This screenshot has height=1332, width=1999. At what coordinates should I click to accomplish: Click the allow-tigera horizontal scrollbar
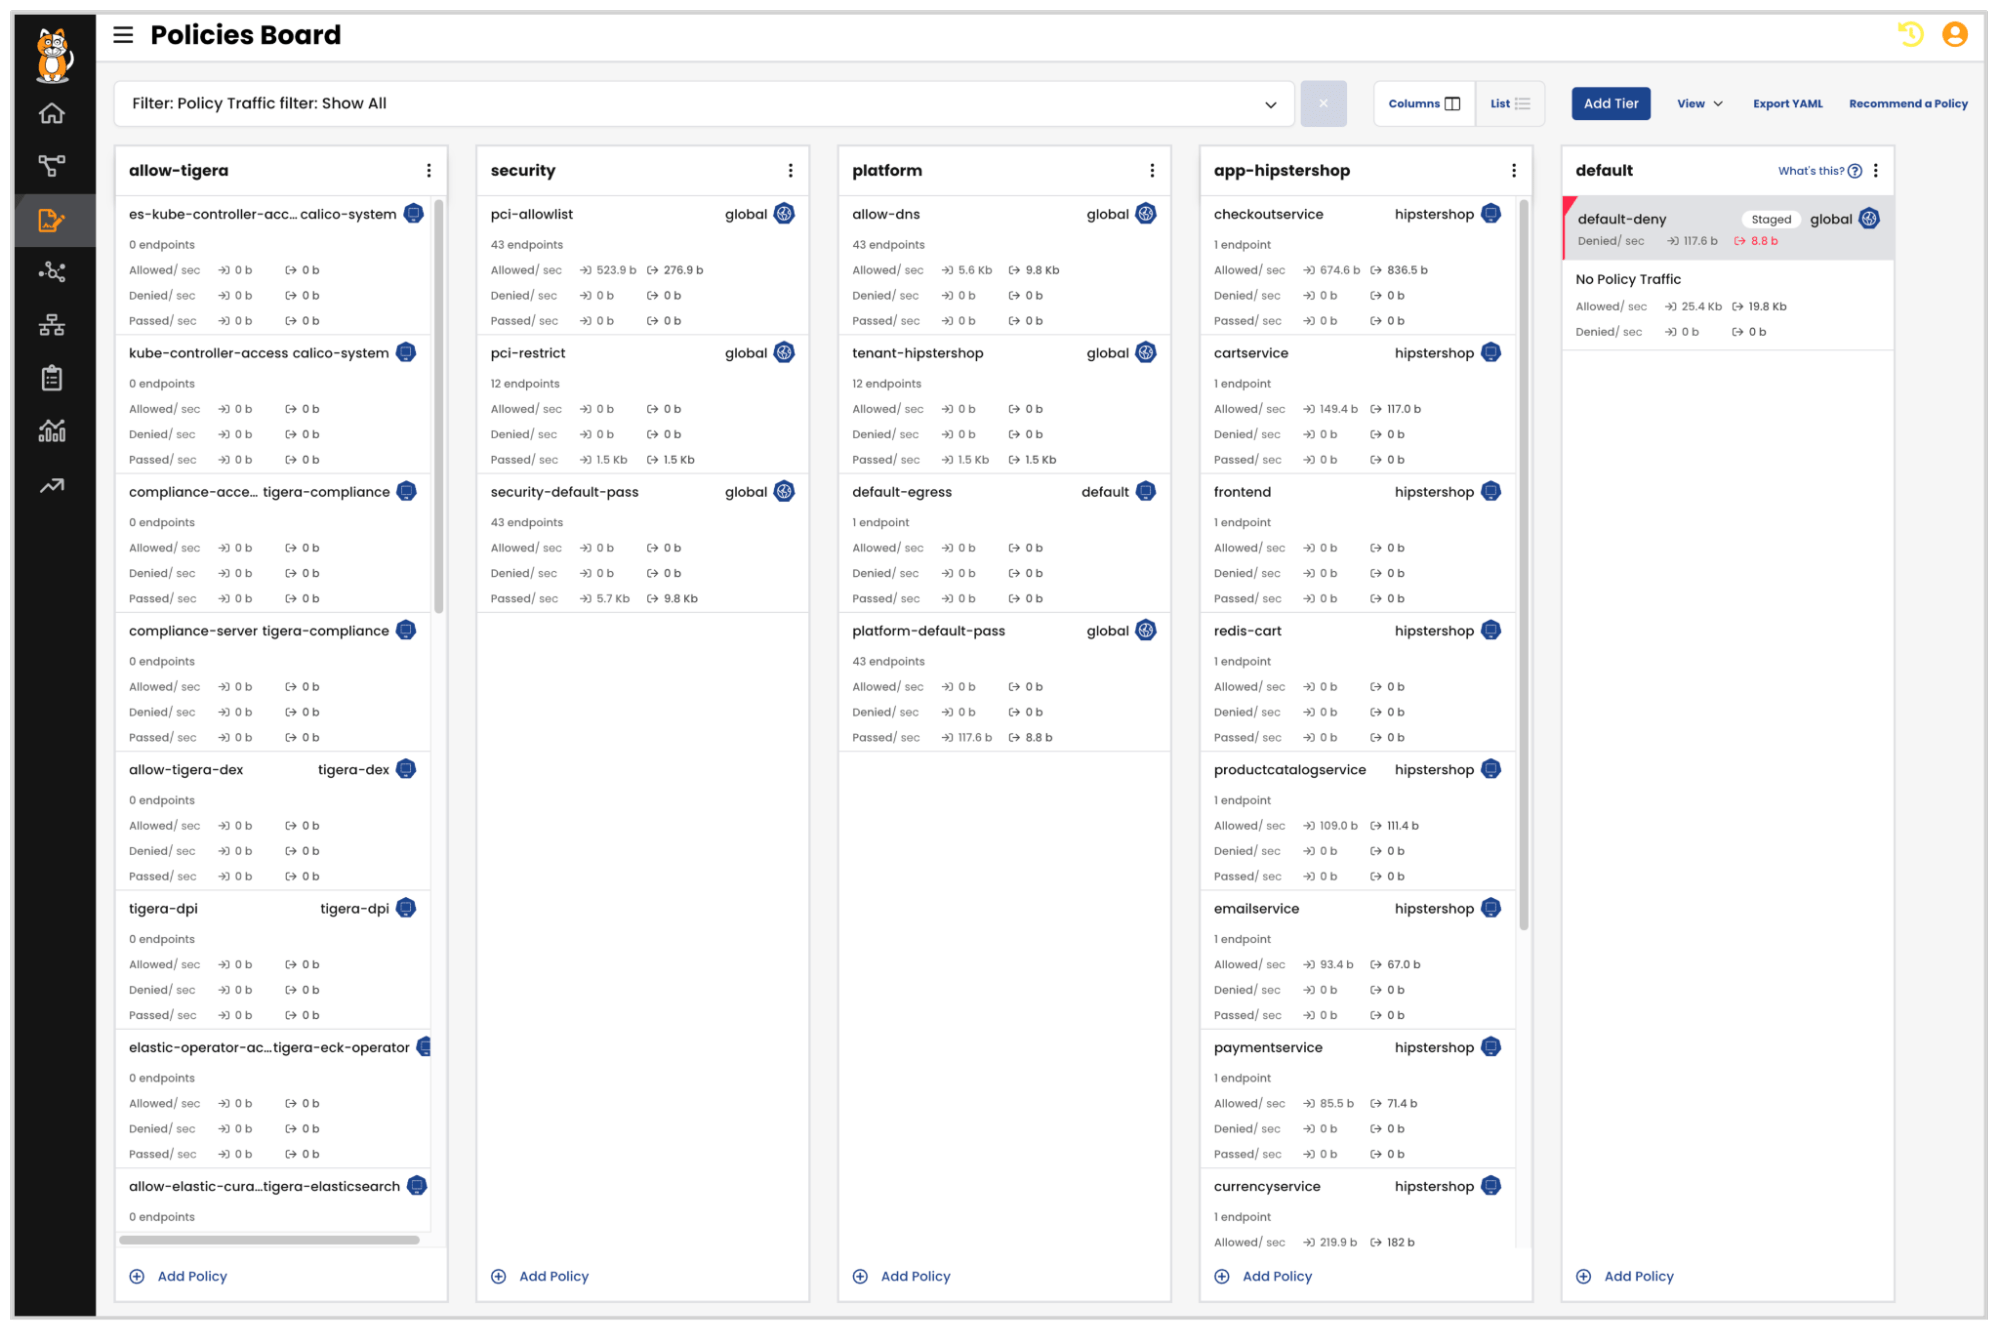(270, 1240)
